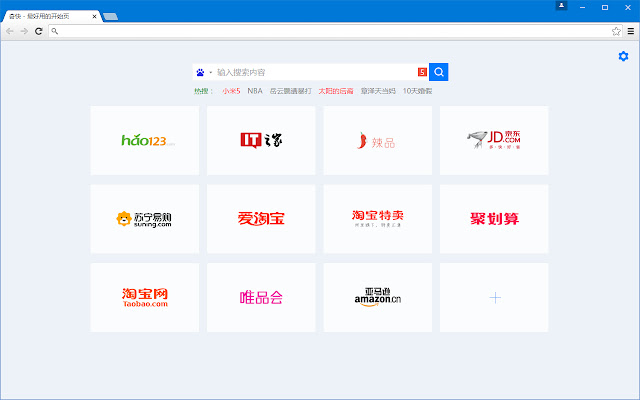
Task: Click the Chrome user profile icon
Action: click(x=562, y=6)
